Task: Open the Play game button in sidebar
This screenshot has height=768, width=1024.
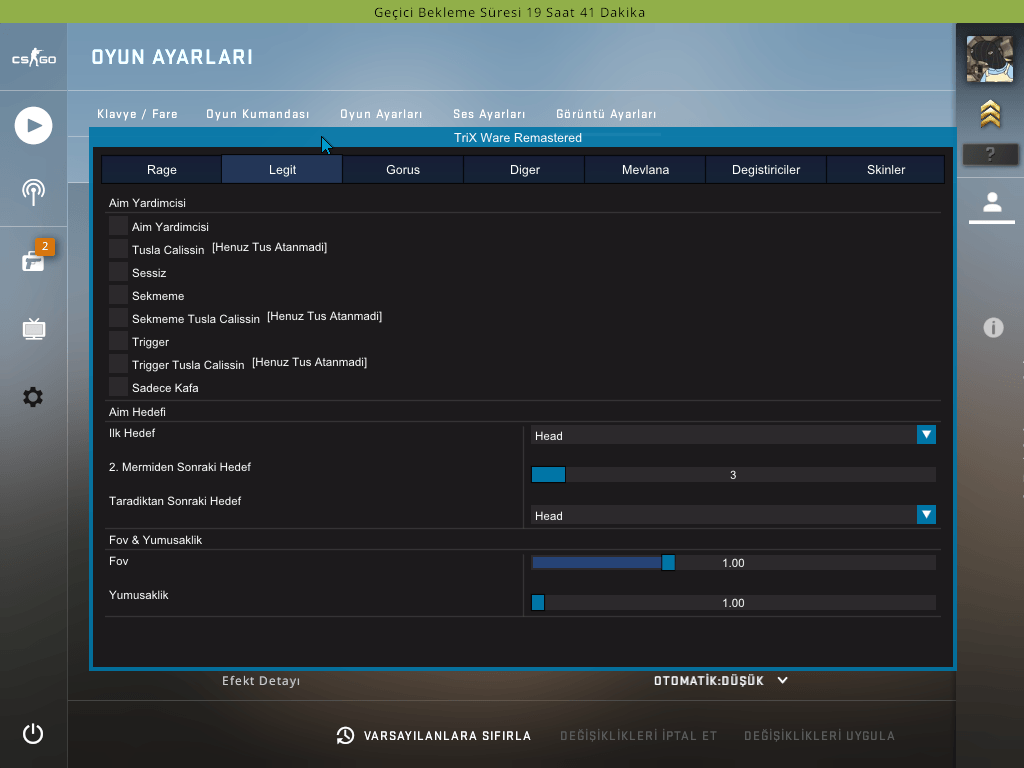Action: pos(33,125)
